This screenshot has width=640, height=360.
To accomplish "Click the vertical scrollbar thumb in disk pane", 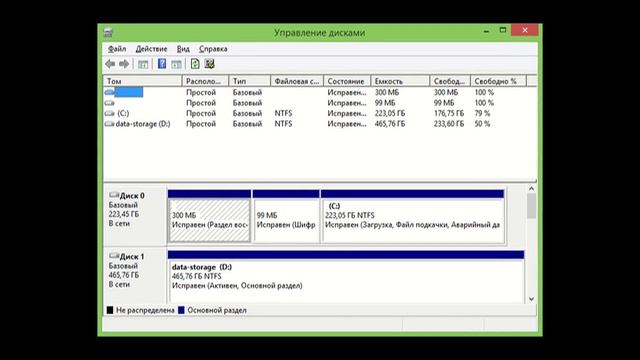I will [x=531, y=206].
